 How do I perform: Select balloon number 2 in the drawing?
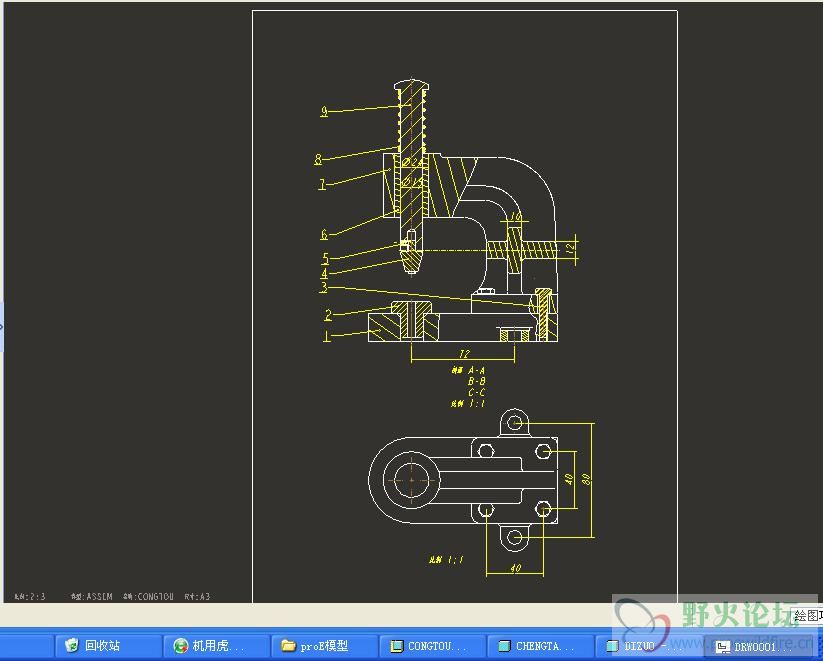(328, 315)
